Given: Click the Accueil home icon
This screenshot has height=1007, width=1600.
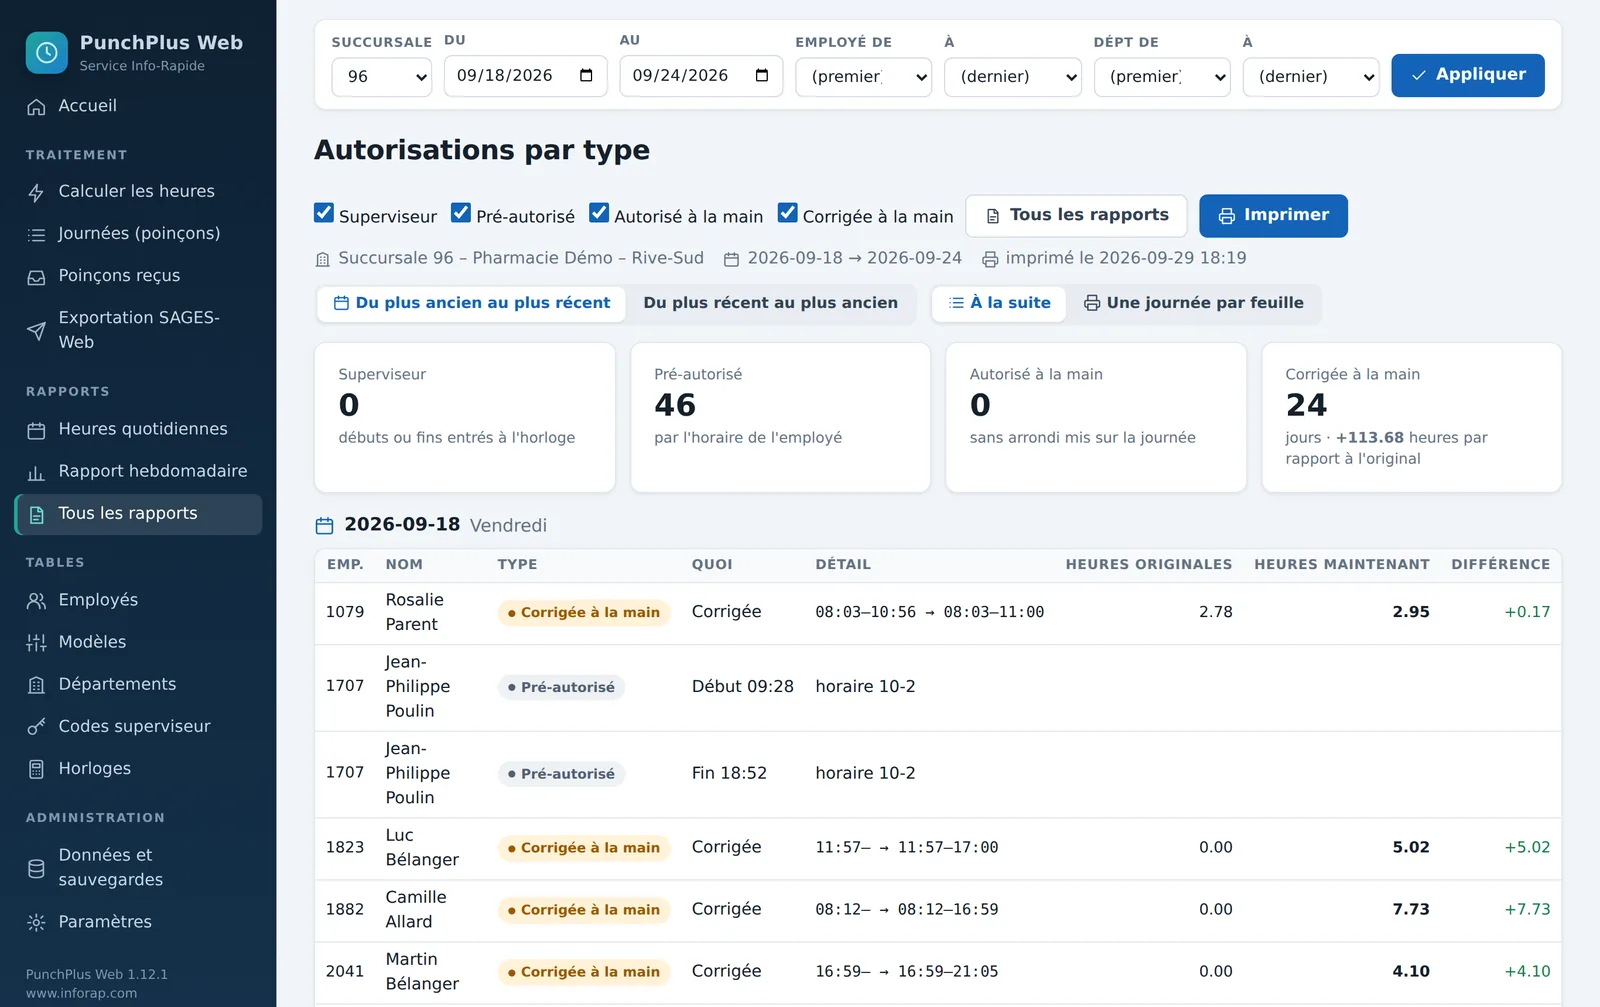Looking at the screenshot, I should pyautogui.click(x=36, y=107).
